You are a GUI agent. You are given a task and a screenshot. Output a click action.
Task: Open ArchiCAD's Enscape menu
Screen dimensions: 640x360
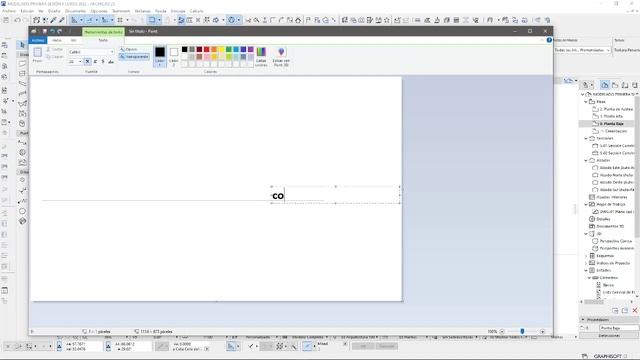[x=178, y=11]
